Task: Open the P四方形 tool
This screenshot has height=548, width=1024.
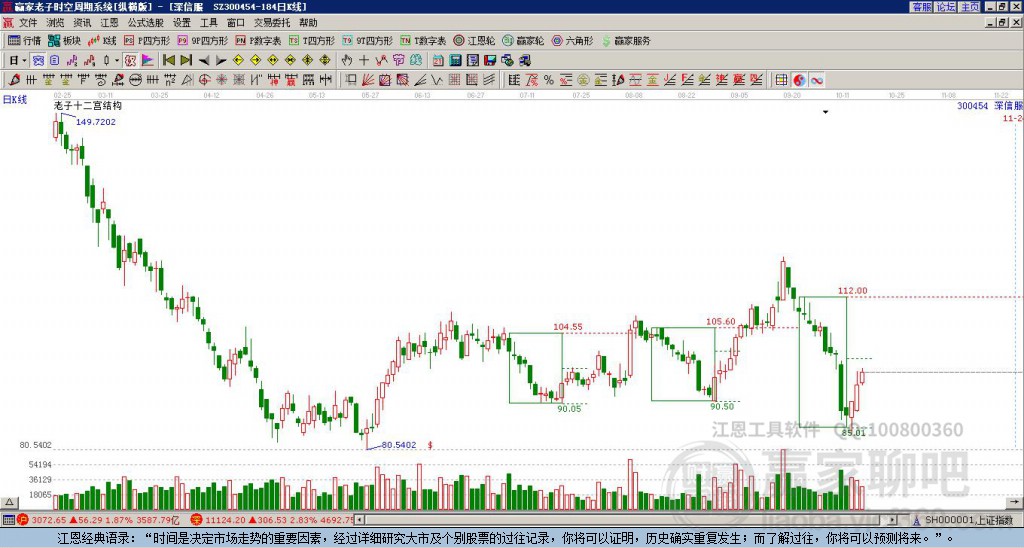Action: pyautogui.click(x=147, y=40)
